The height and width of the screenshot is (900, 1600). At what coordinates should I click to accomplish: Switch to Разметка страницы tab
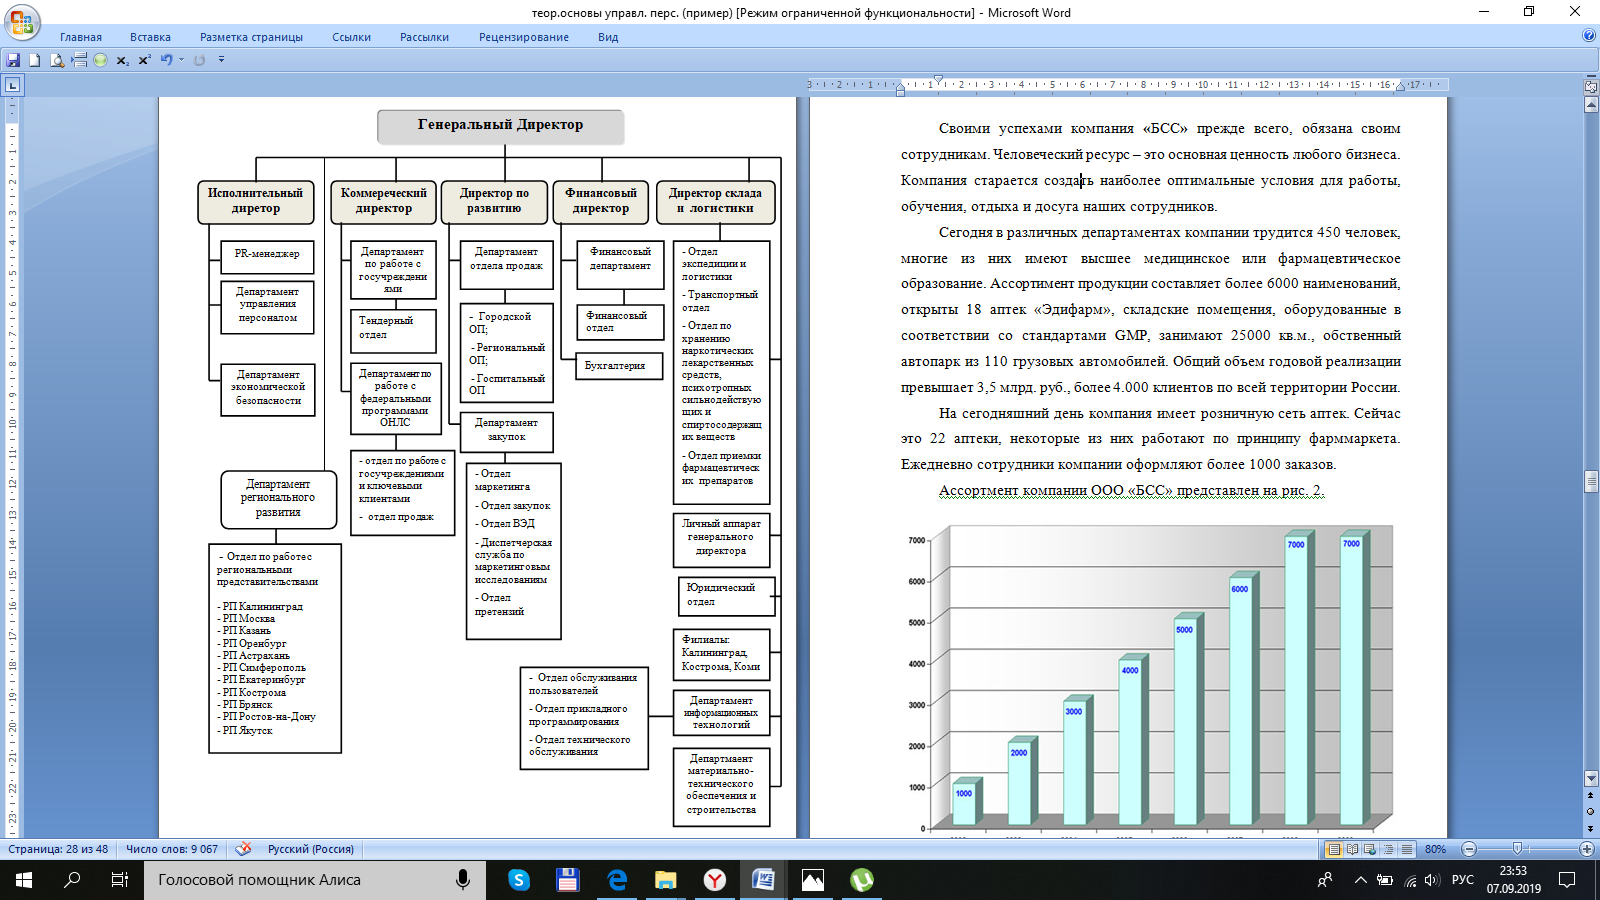click(251, 37)
